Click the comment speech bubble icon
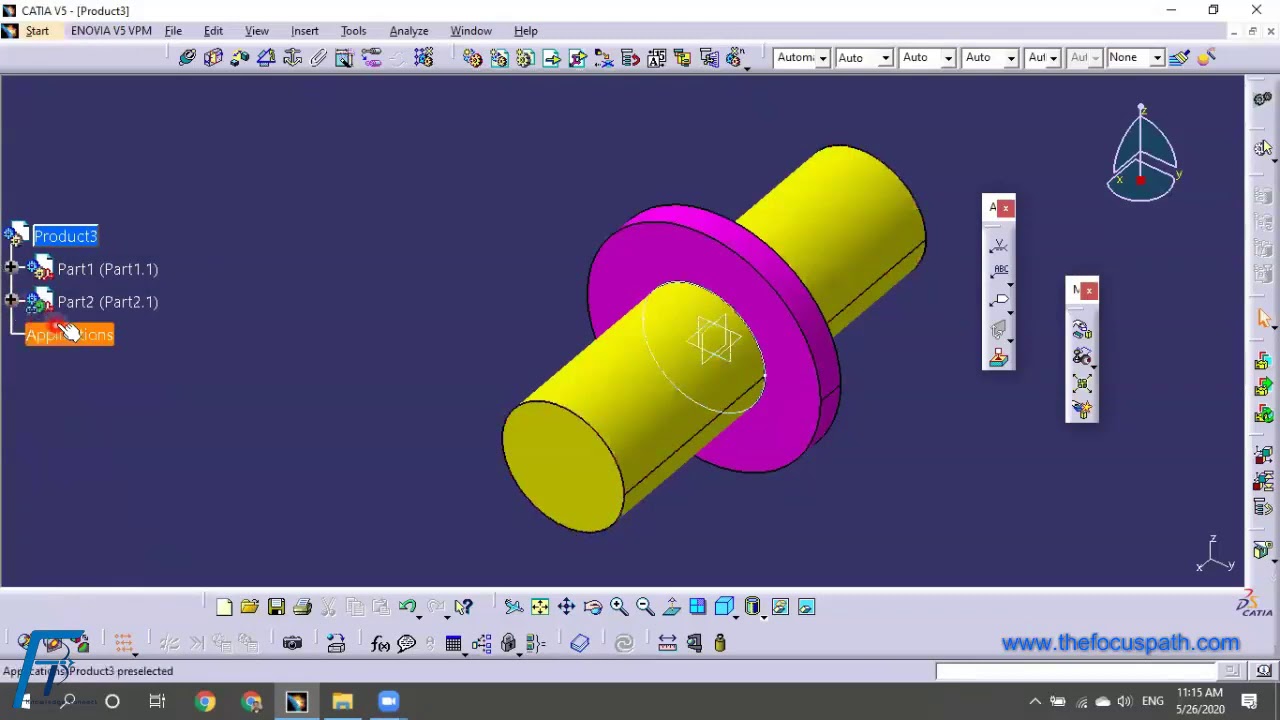The height and width of the screenshot is (720, 1280). [406, 643]
